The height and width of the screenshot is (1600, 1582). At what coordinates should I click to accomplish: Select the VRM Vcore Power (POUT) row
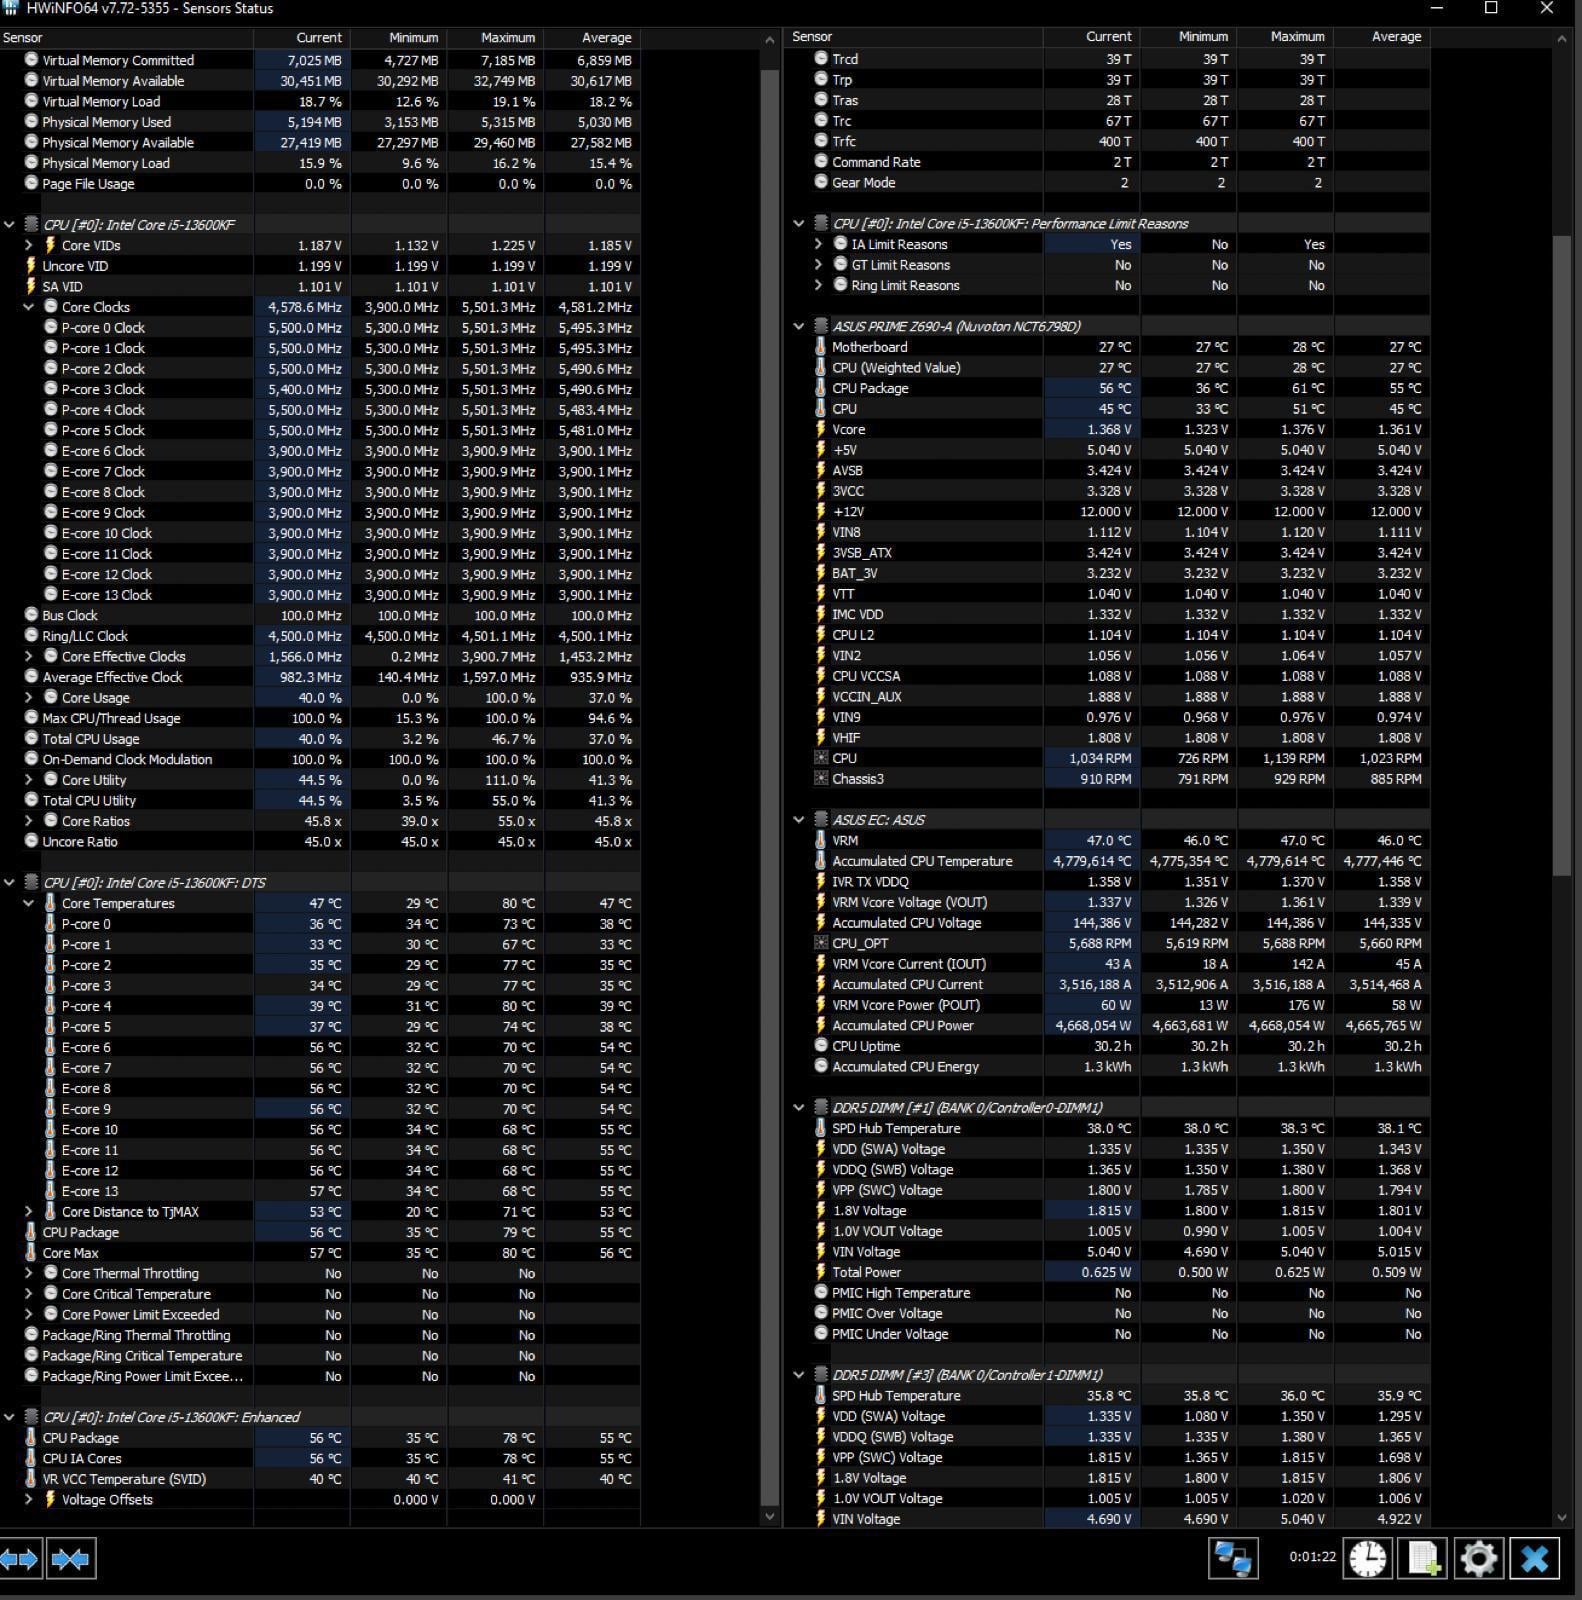(1109, 1005)
